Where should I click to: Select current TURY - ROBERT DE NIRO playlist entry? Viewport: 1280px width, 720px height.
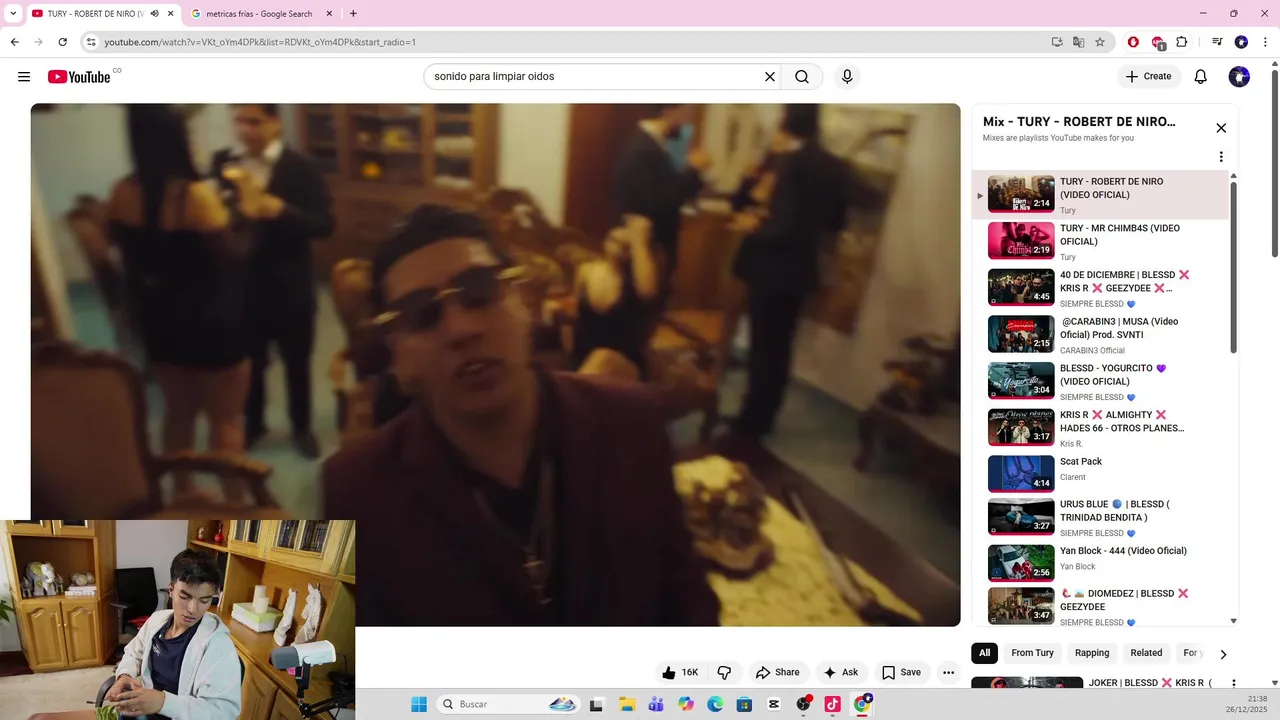point(1100,195)
